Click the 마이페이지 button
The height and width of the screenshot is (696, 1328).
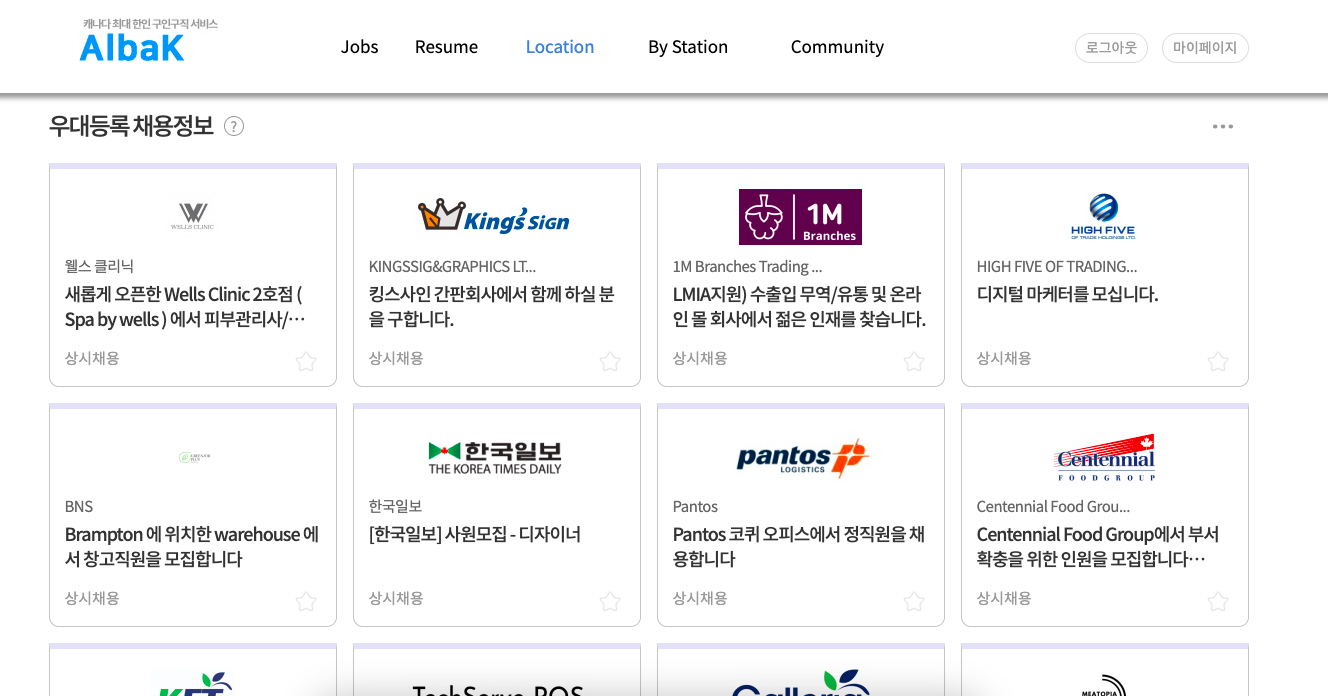click(x=1205, y=48)
